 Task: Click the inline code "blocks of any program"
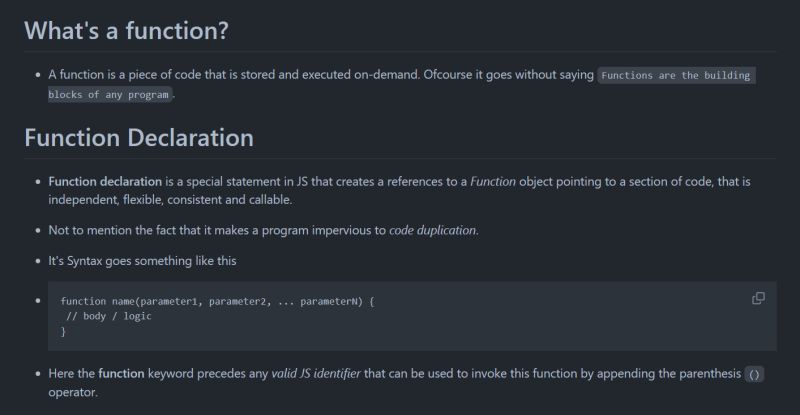(x=109, y=95)
